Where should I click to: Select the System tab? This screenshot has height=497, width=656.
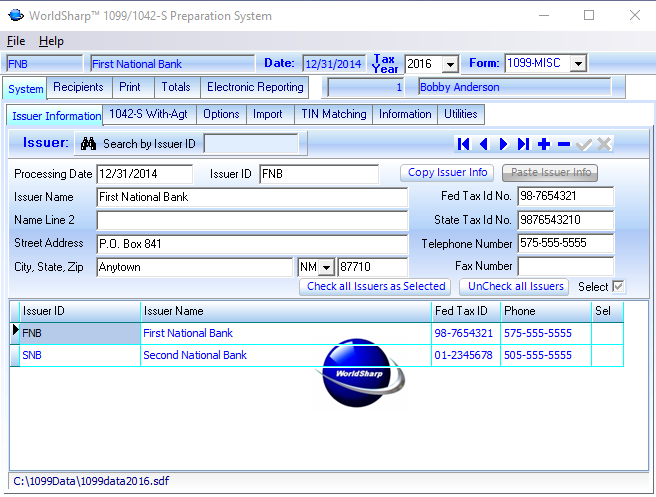26,89
